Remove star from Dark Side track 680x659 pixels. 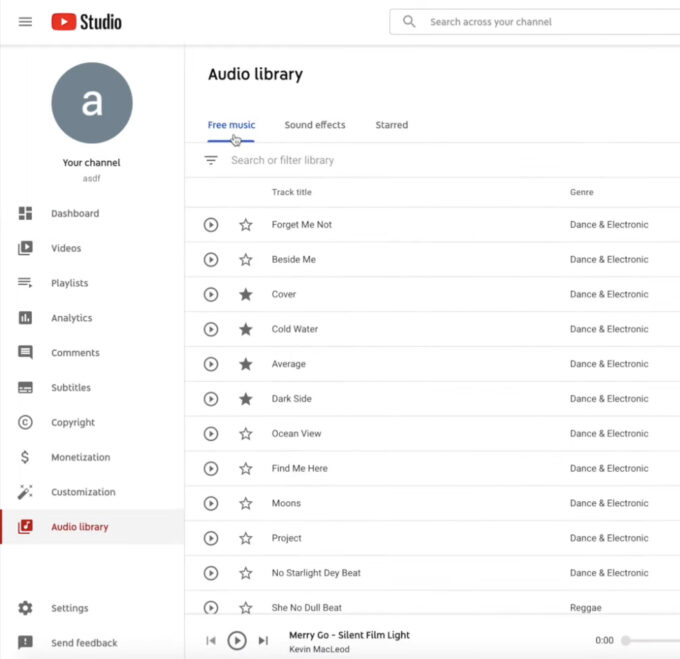point(246,399)
